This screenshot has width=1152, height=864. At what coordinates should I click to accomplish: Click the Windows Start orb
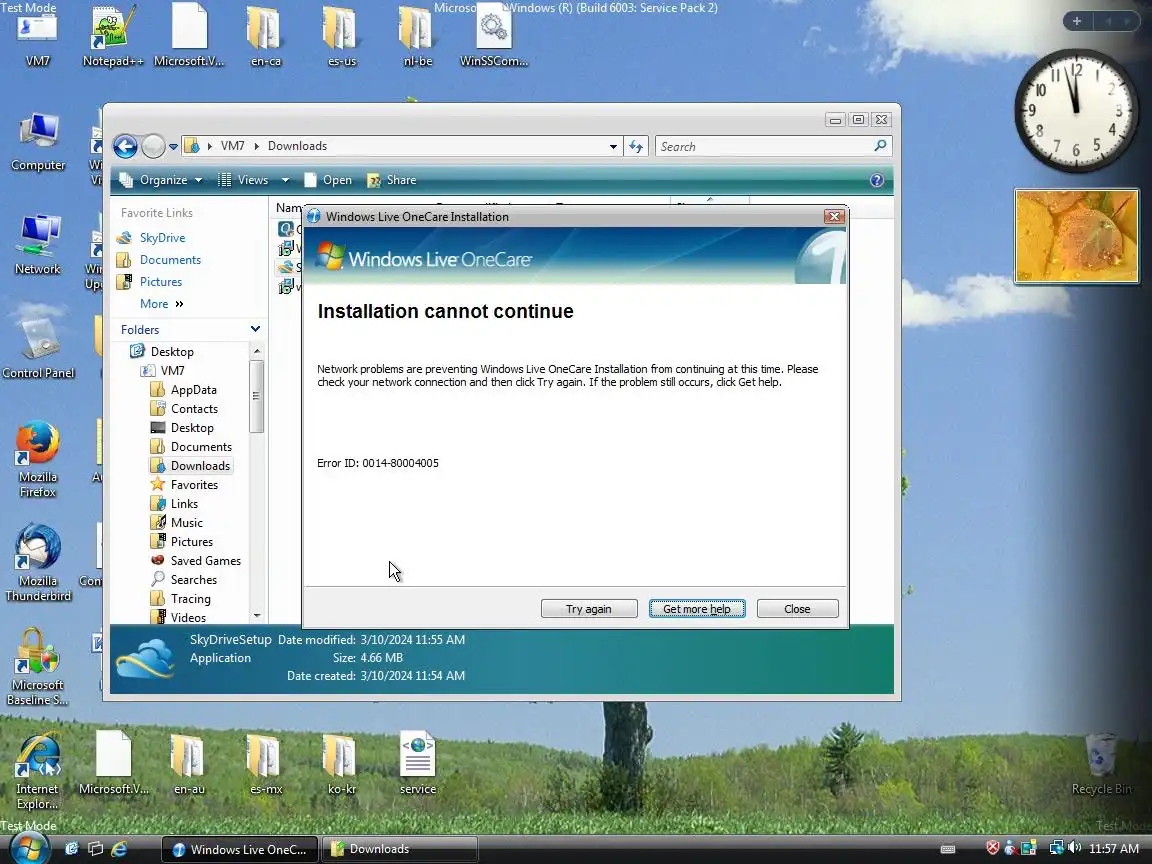(29, 849)
